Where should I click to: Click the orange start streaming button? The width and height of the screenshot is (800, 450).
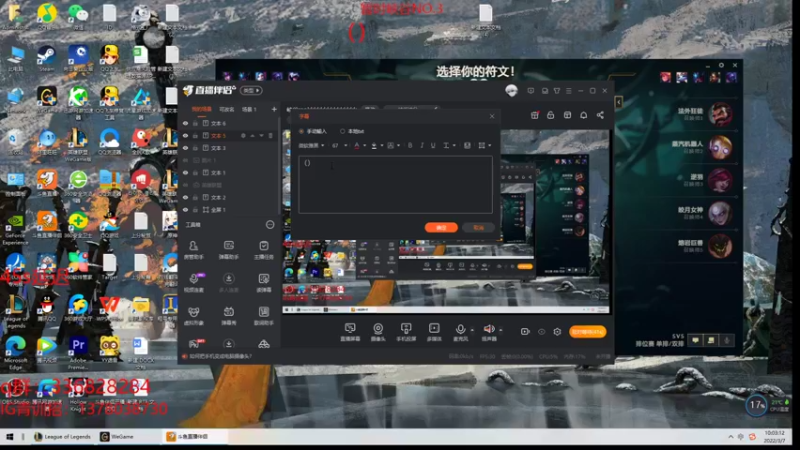(x=587, y=332)
